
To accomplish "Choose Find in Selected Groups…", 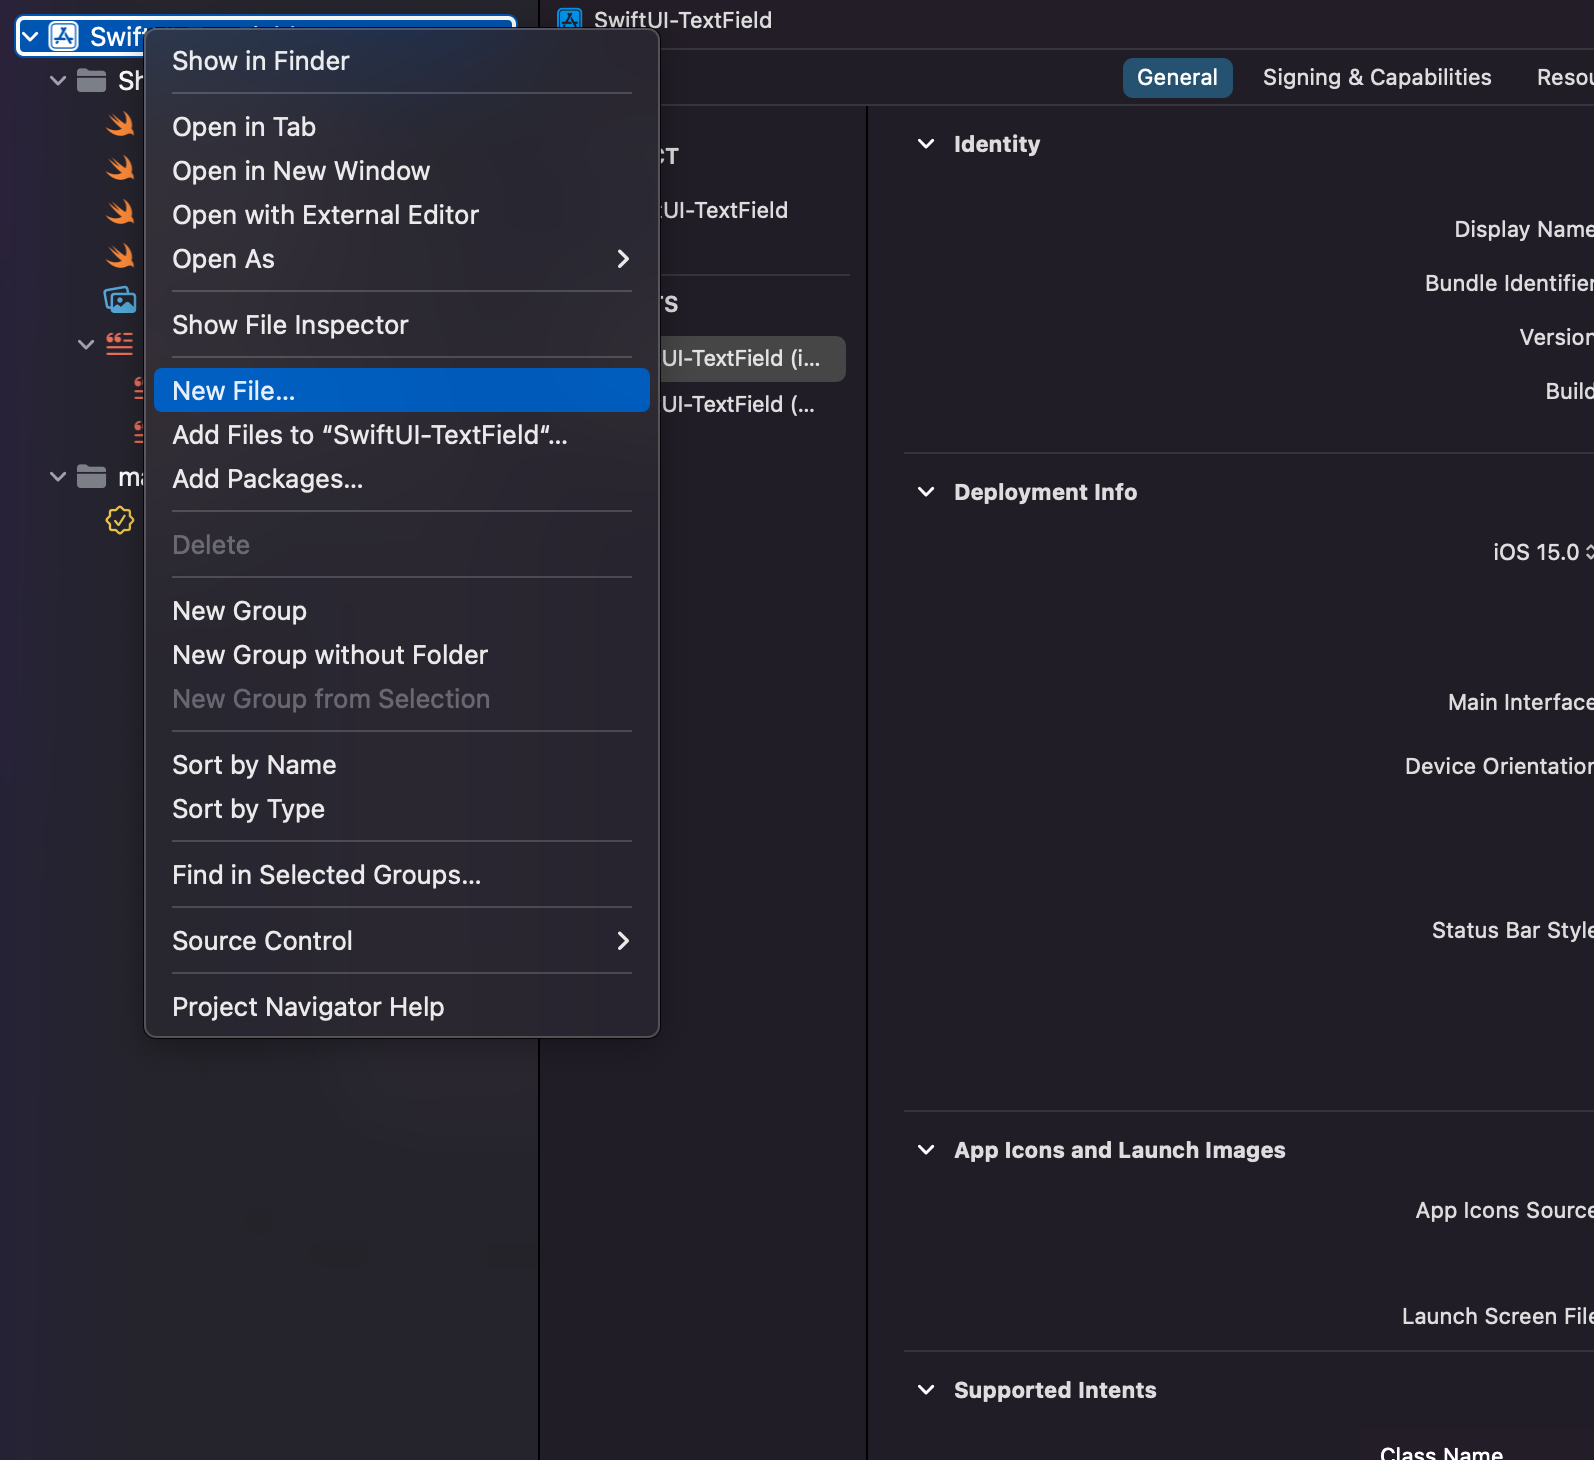I will (x=402, y=875).
